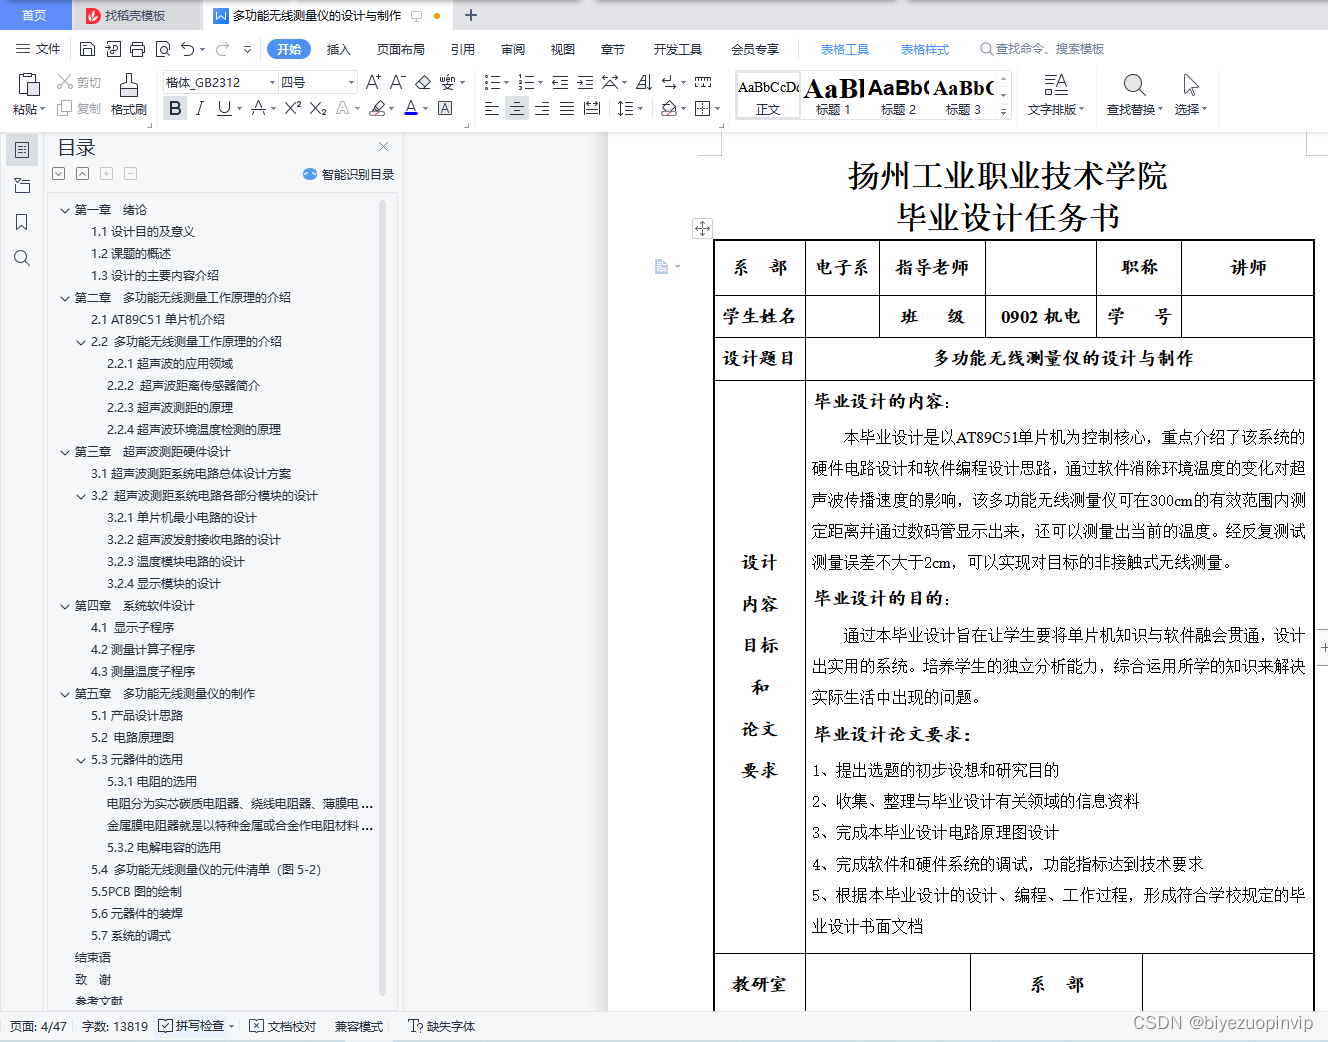Collapse the 第五章 chapter in outline
Image resolution: width=1328 pixels, height=1042 pixels.
[x=65, y=693]
